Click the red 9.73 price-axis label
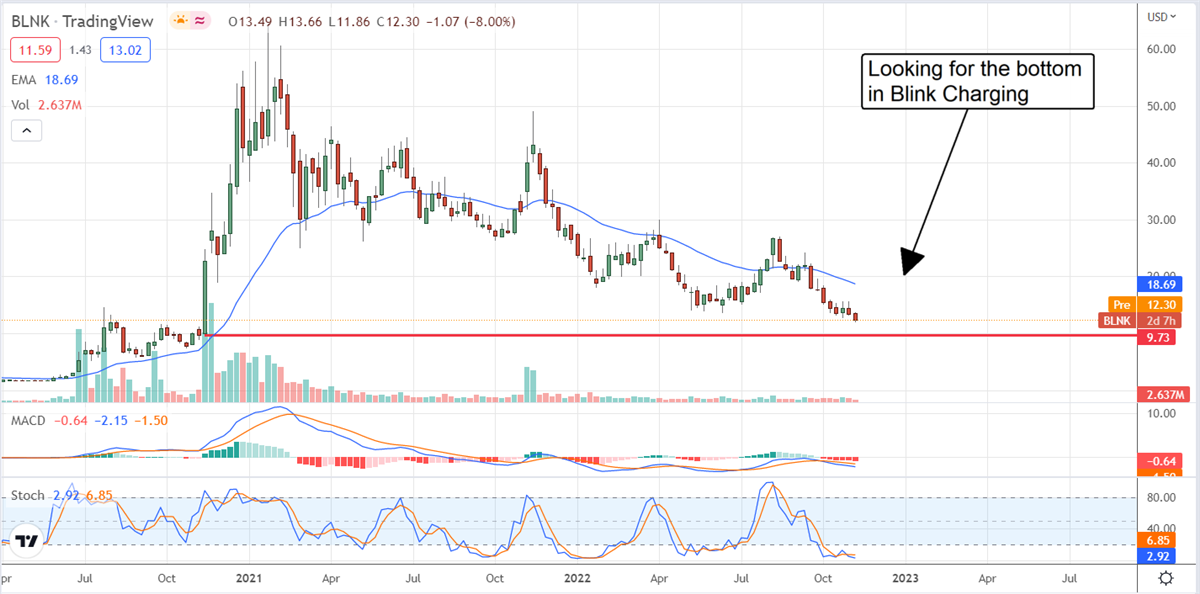Image resolution: width=1200 pixels, height=594 pixels. click(1156, 338)
